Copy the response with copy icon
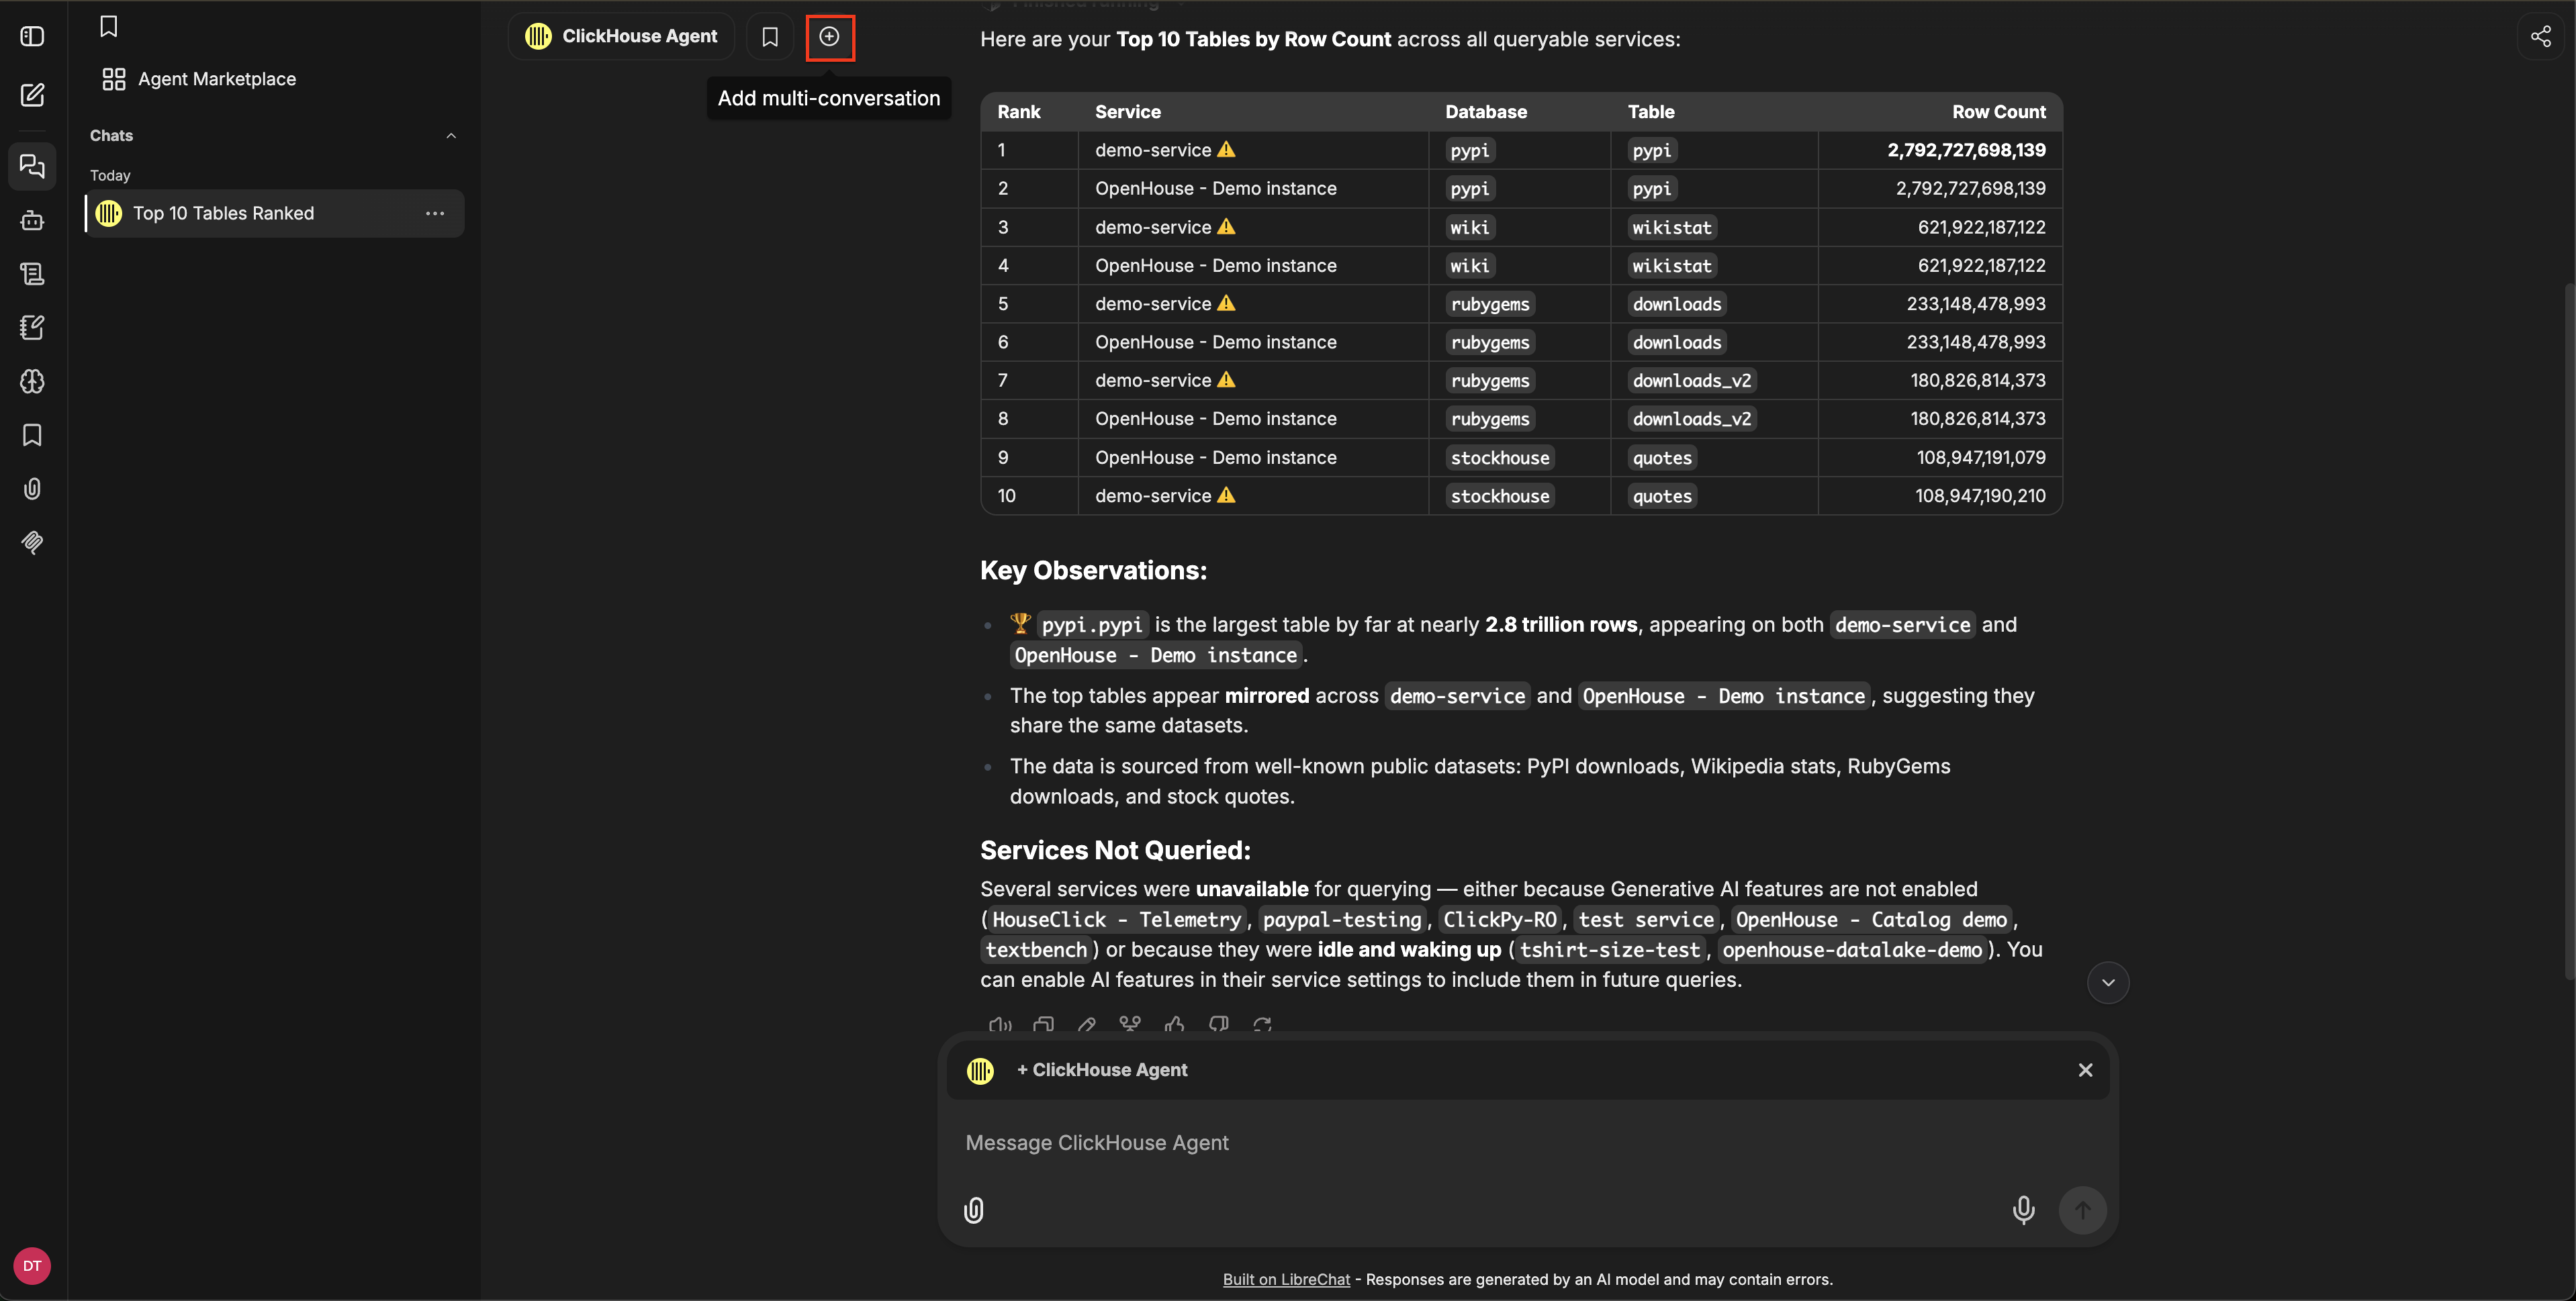The height and width of the screenshot is (1301, 2576). point(1043,1024)
